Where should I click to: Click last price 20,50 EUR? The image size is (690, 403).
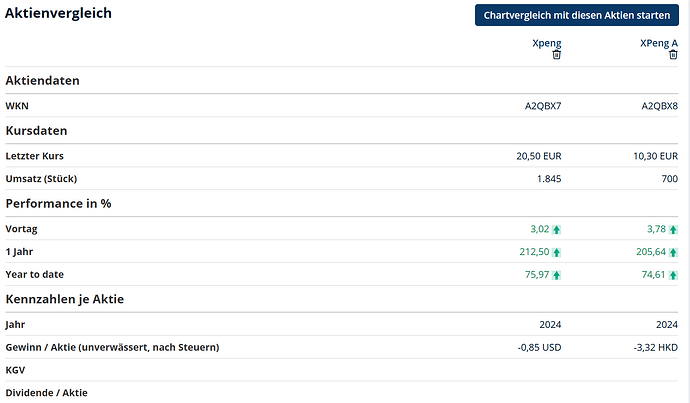tap(538, 156)
